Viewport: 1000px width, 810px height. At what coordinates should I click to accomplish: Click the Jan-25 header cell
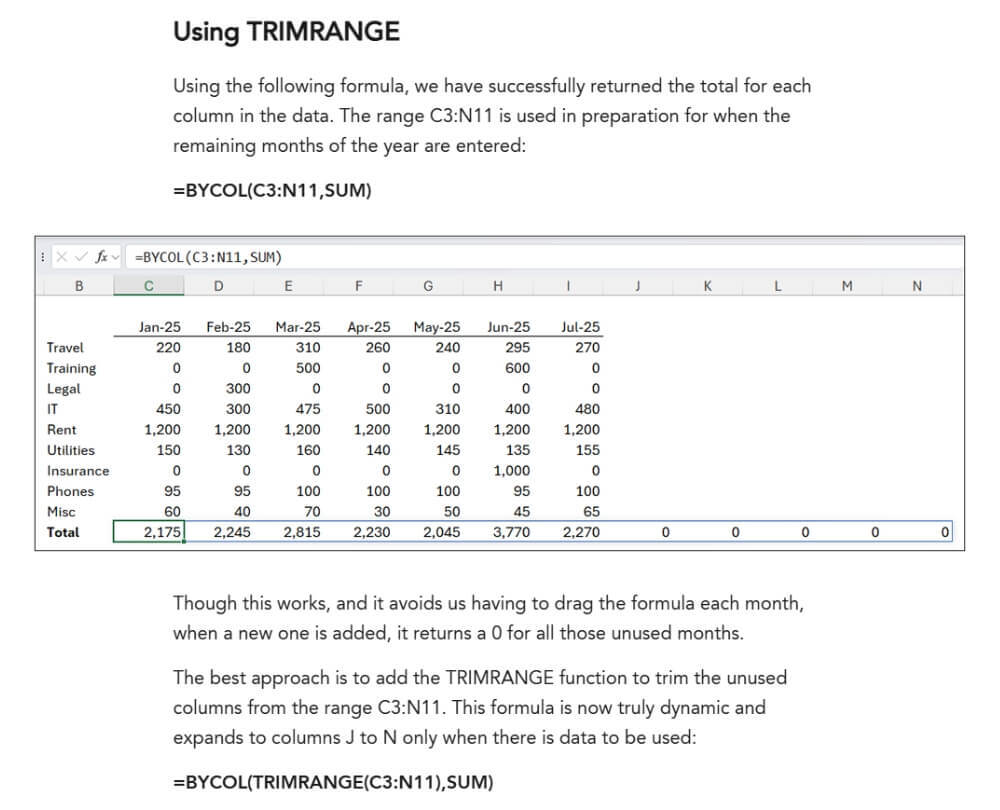click(x=160, y=327)
